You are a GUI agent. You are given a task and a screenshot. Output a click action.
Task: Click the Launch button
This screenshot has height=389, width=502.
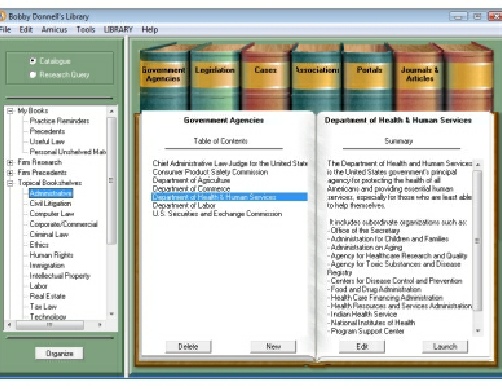(x=445, y=347)
